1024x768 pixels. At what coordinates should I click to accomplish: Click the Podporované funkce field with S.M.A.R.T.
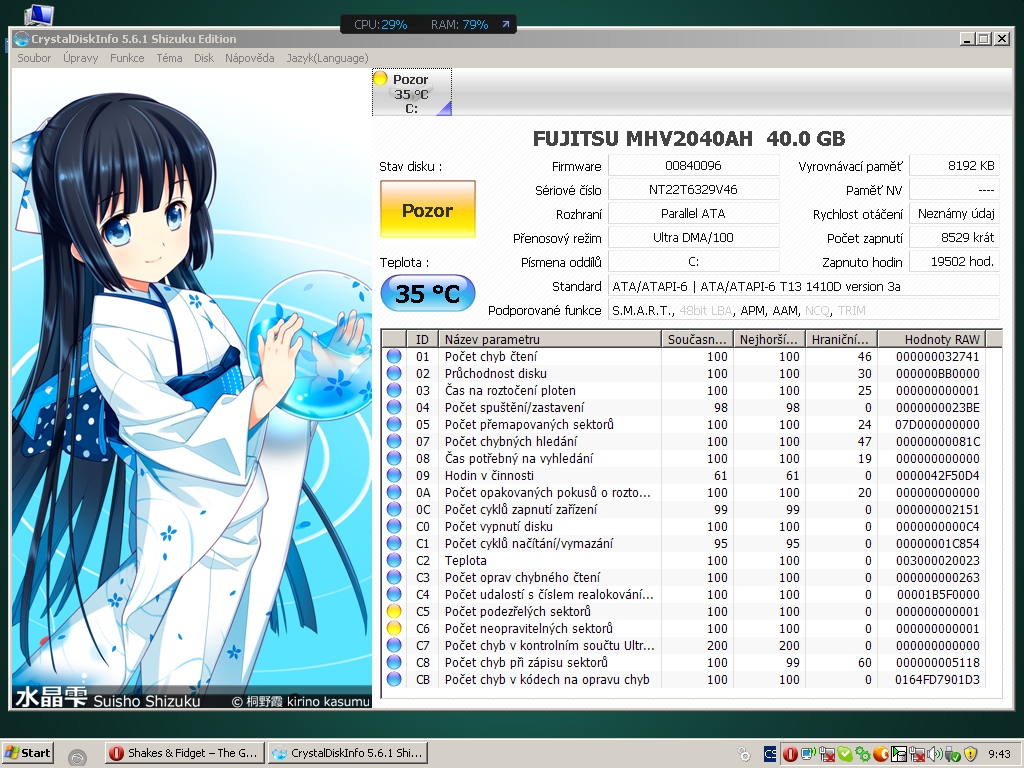click(x=804, y=310)
